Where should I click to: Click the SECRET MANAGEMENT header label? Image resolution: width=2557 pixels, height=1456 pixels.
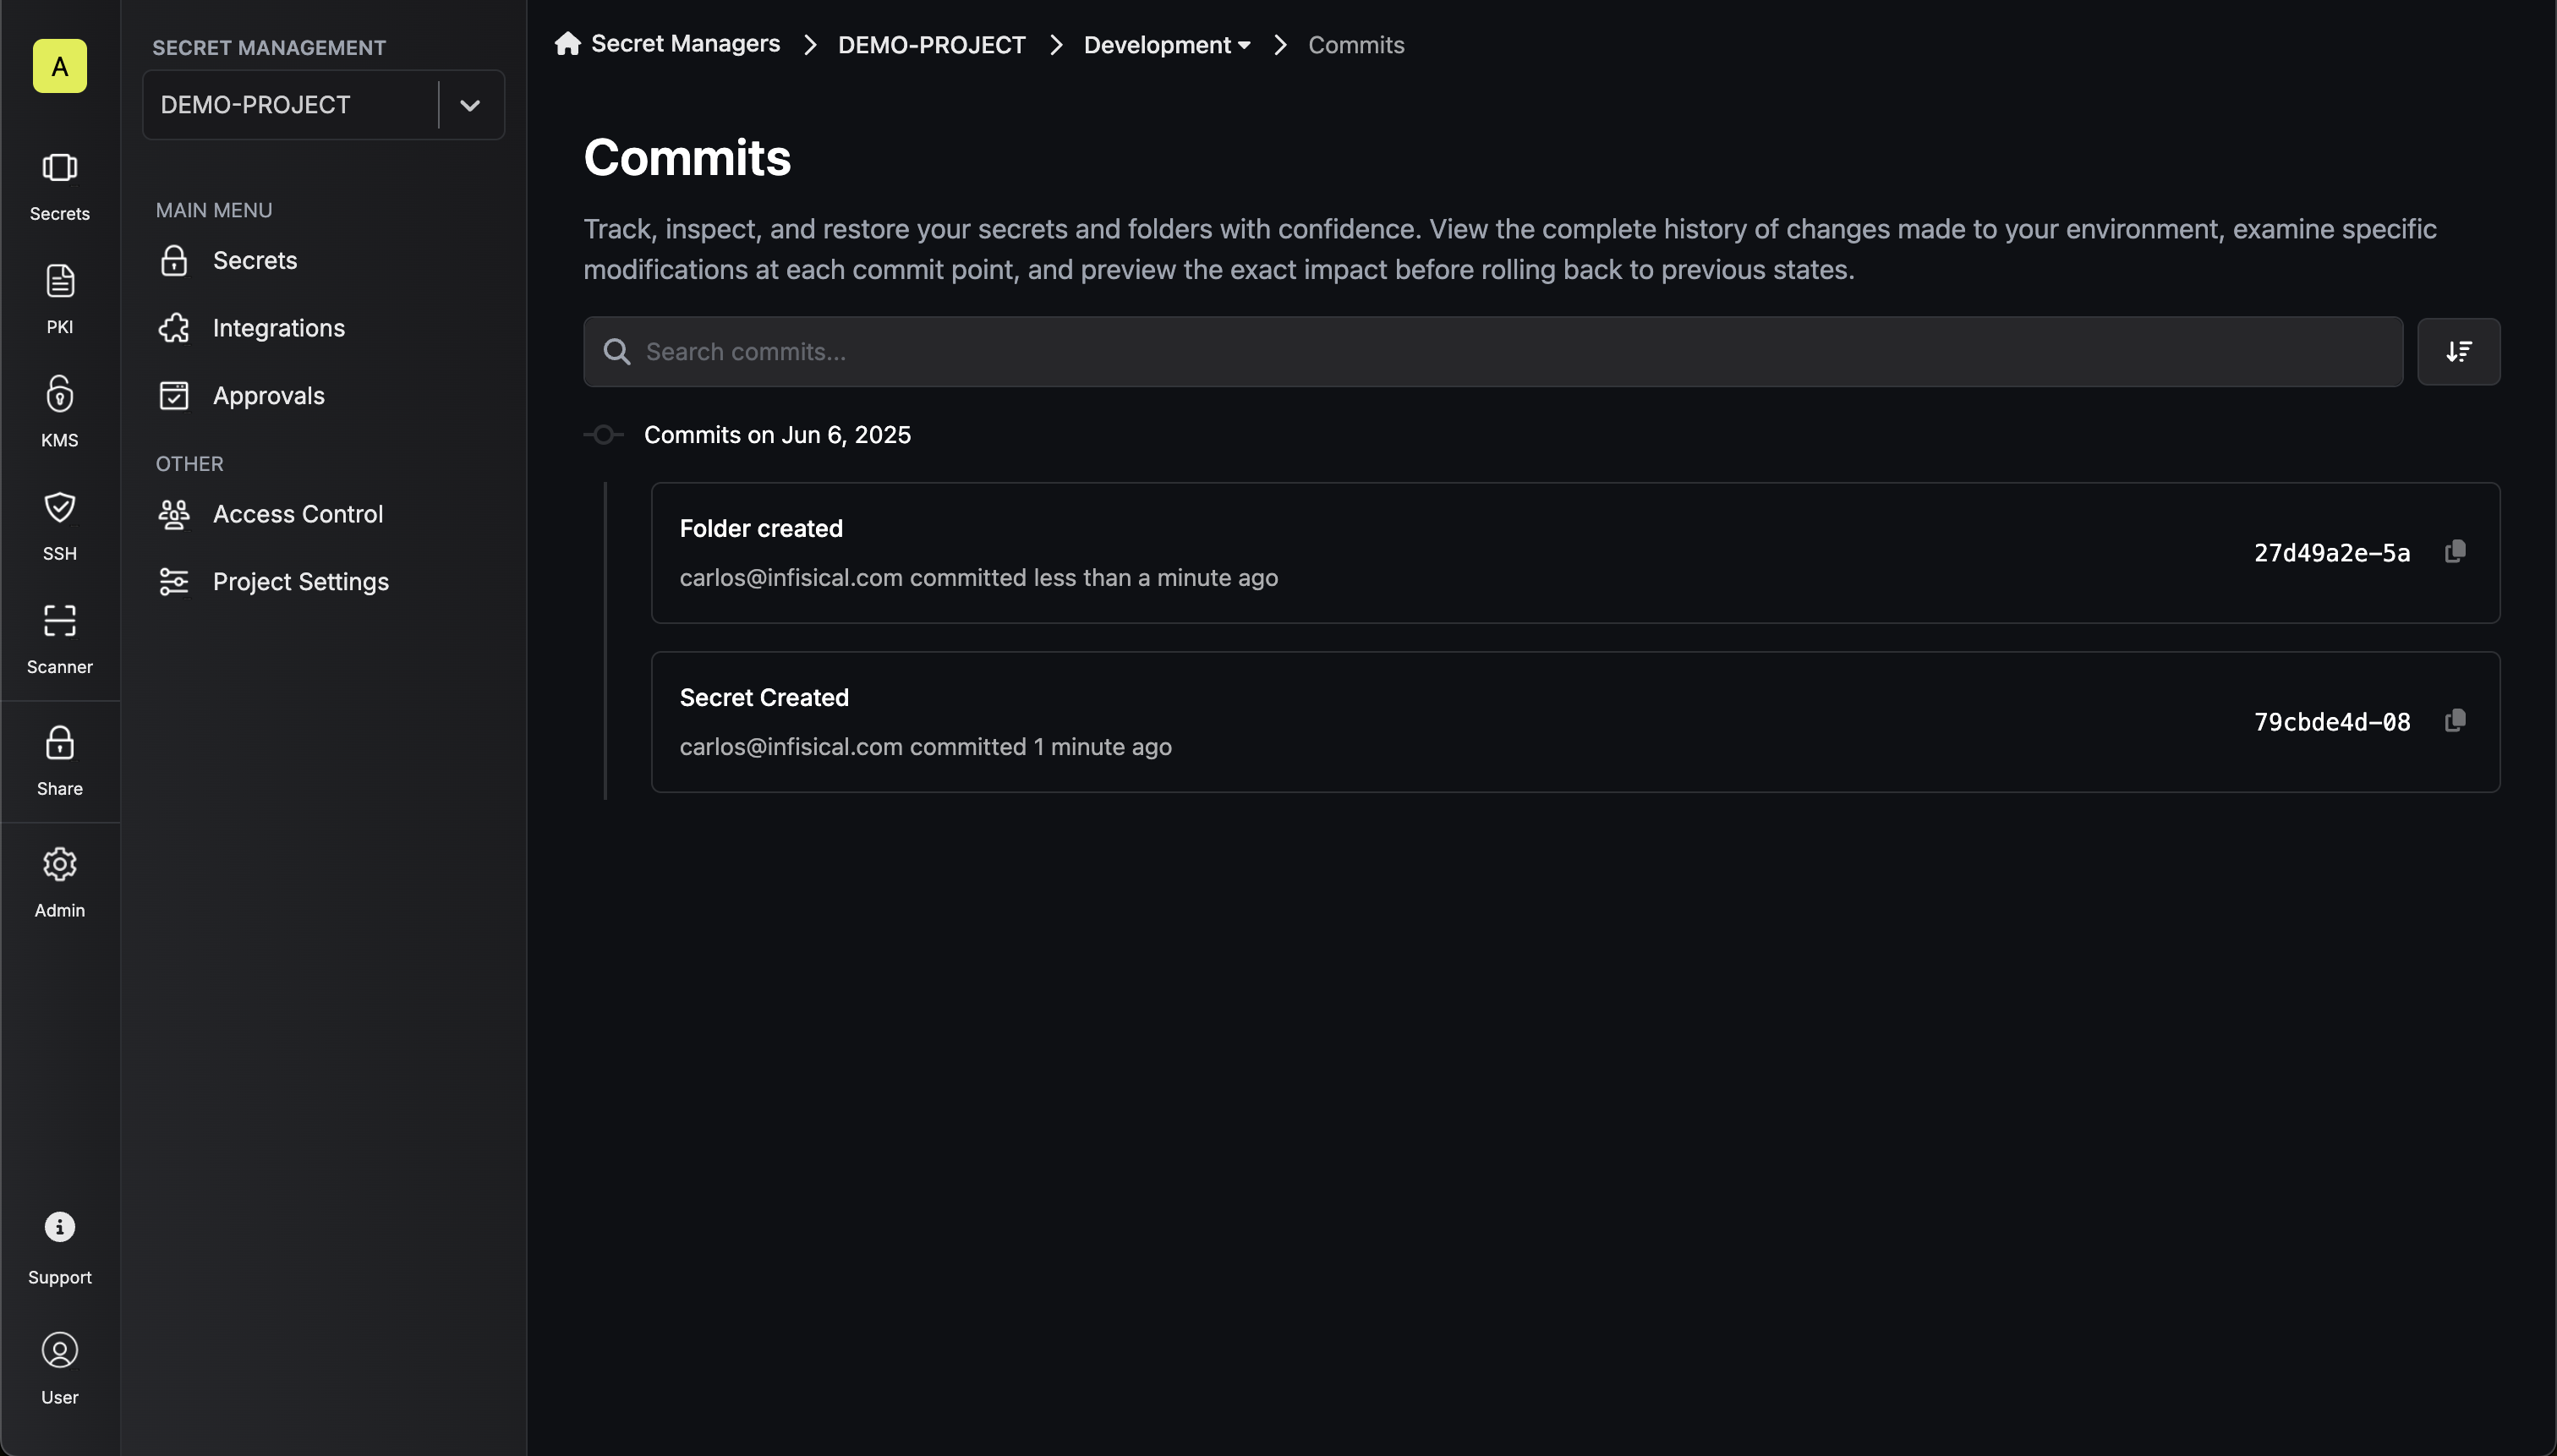[269, 48]
